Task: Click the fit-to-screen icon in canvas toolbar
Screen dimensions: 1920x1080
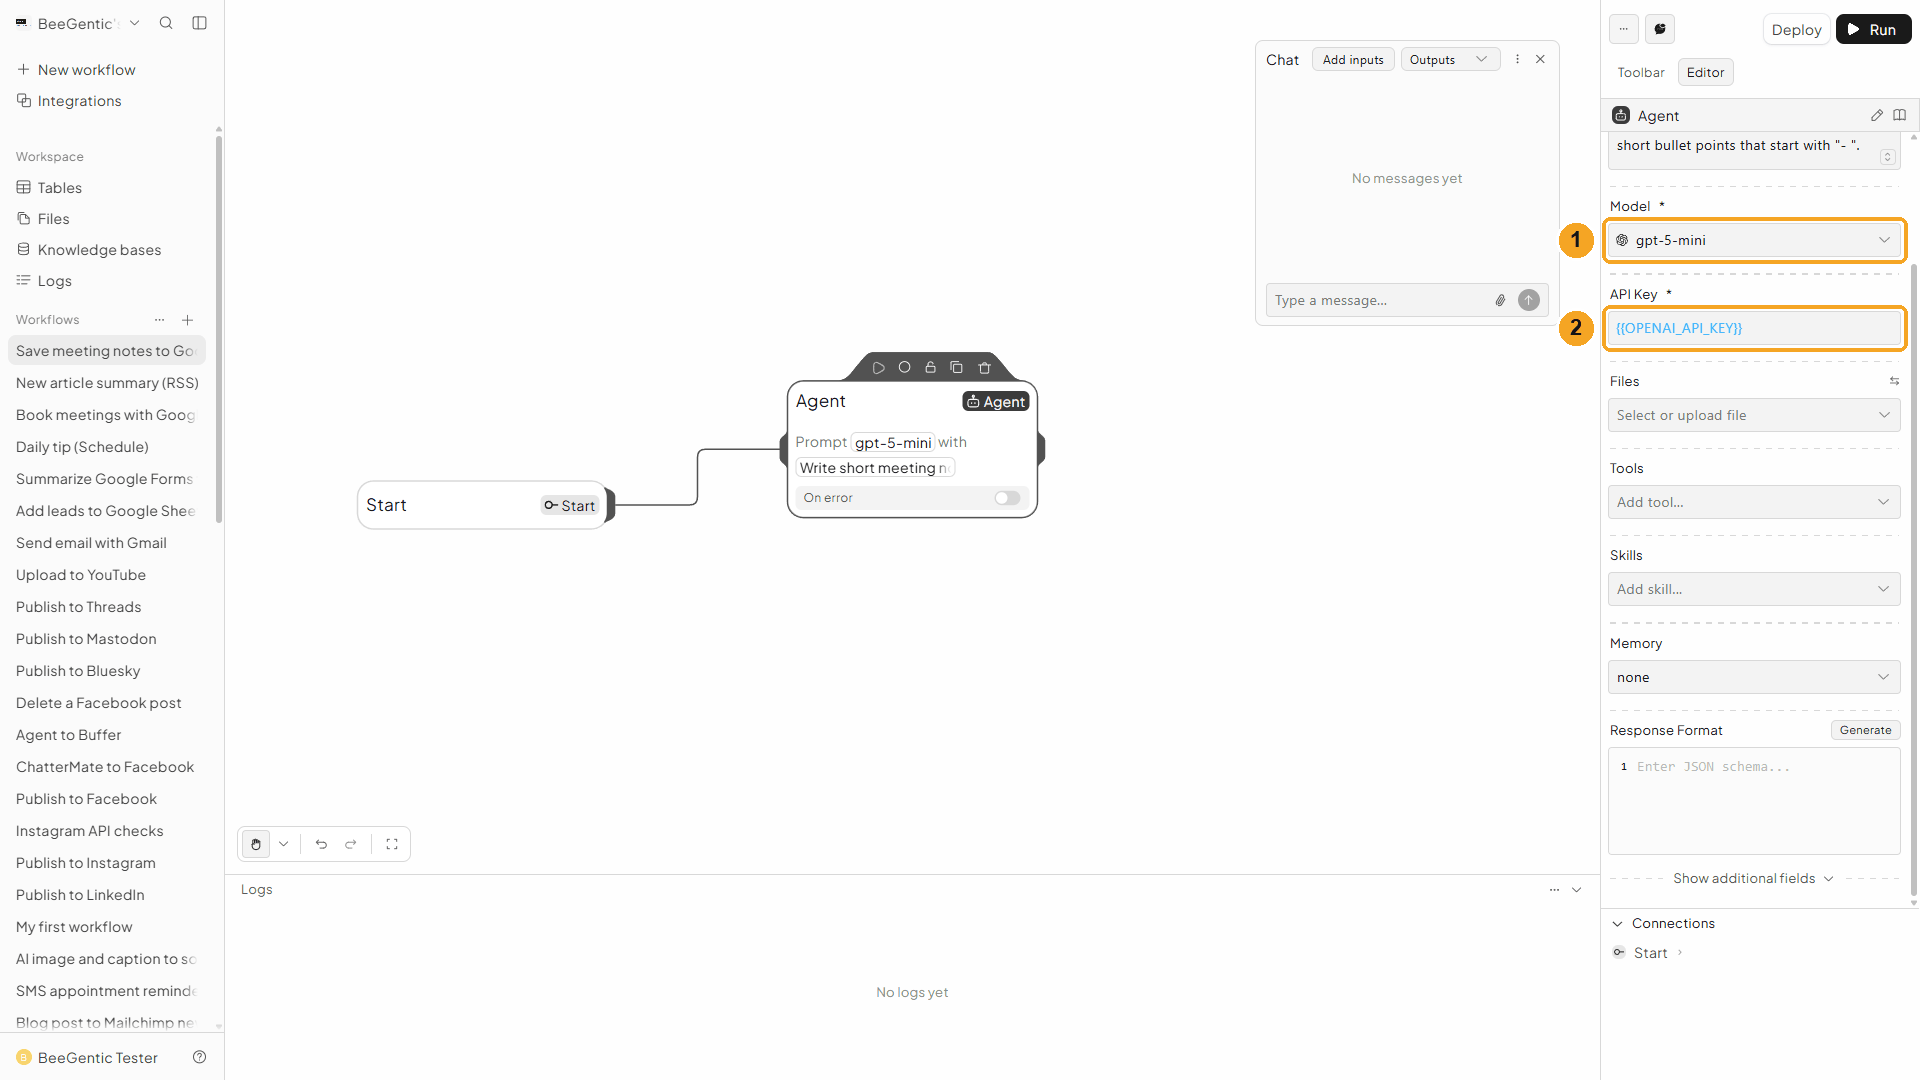Action: point(392,844)
